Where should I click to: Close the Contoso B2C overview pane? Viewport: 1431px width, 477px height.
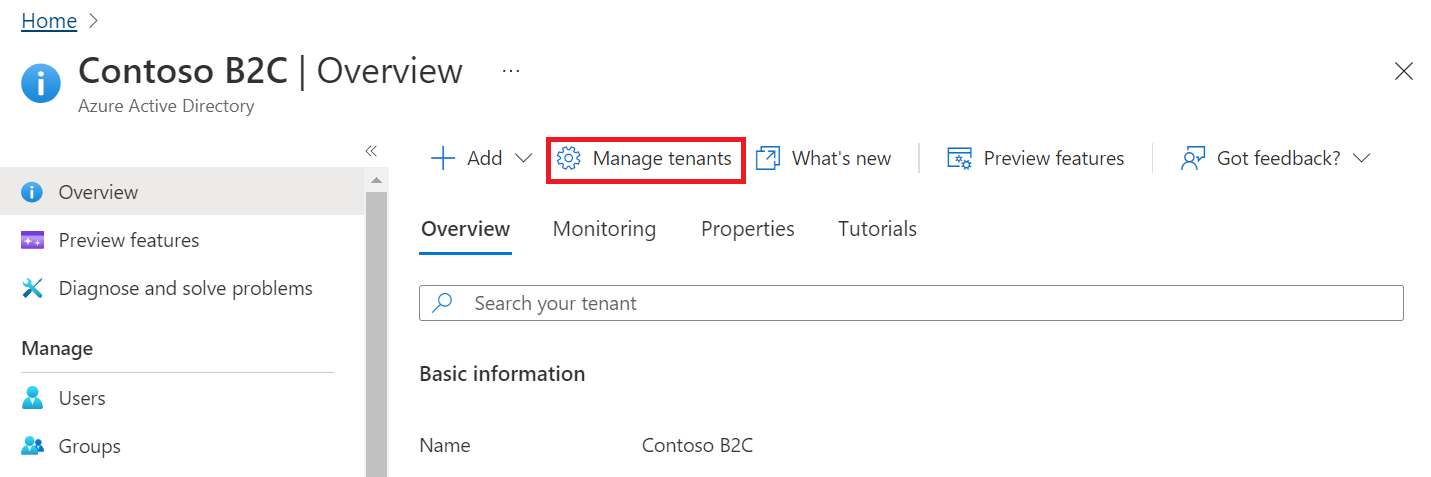(1403, 71)
